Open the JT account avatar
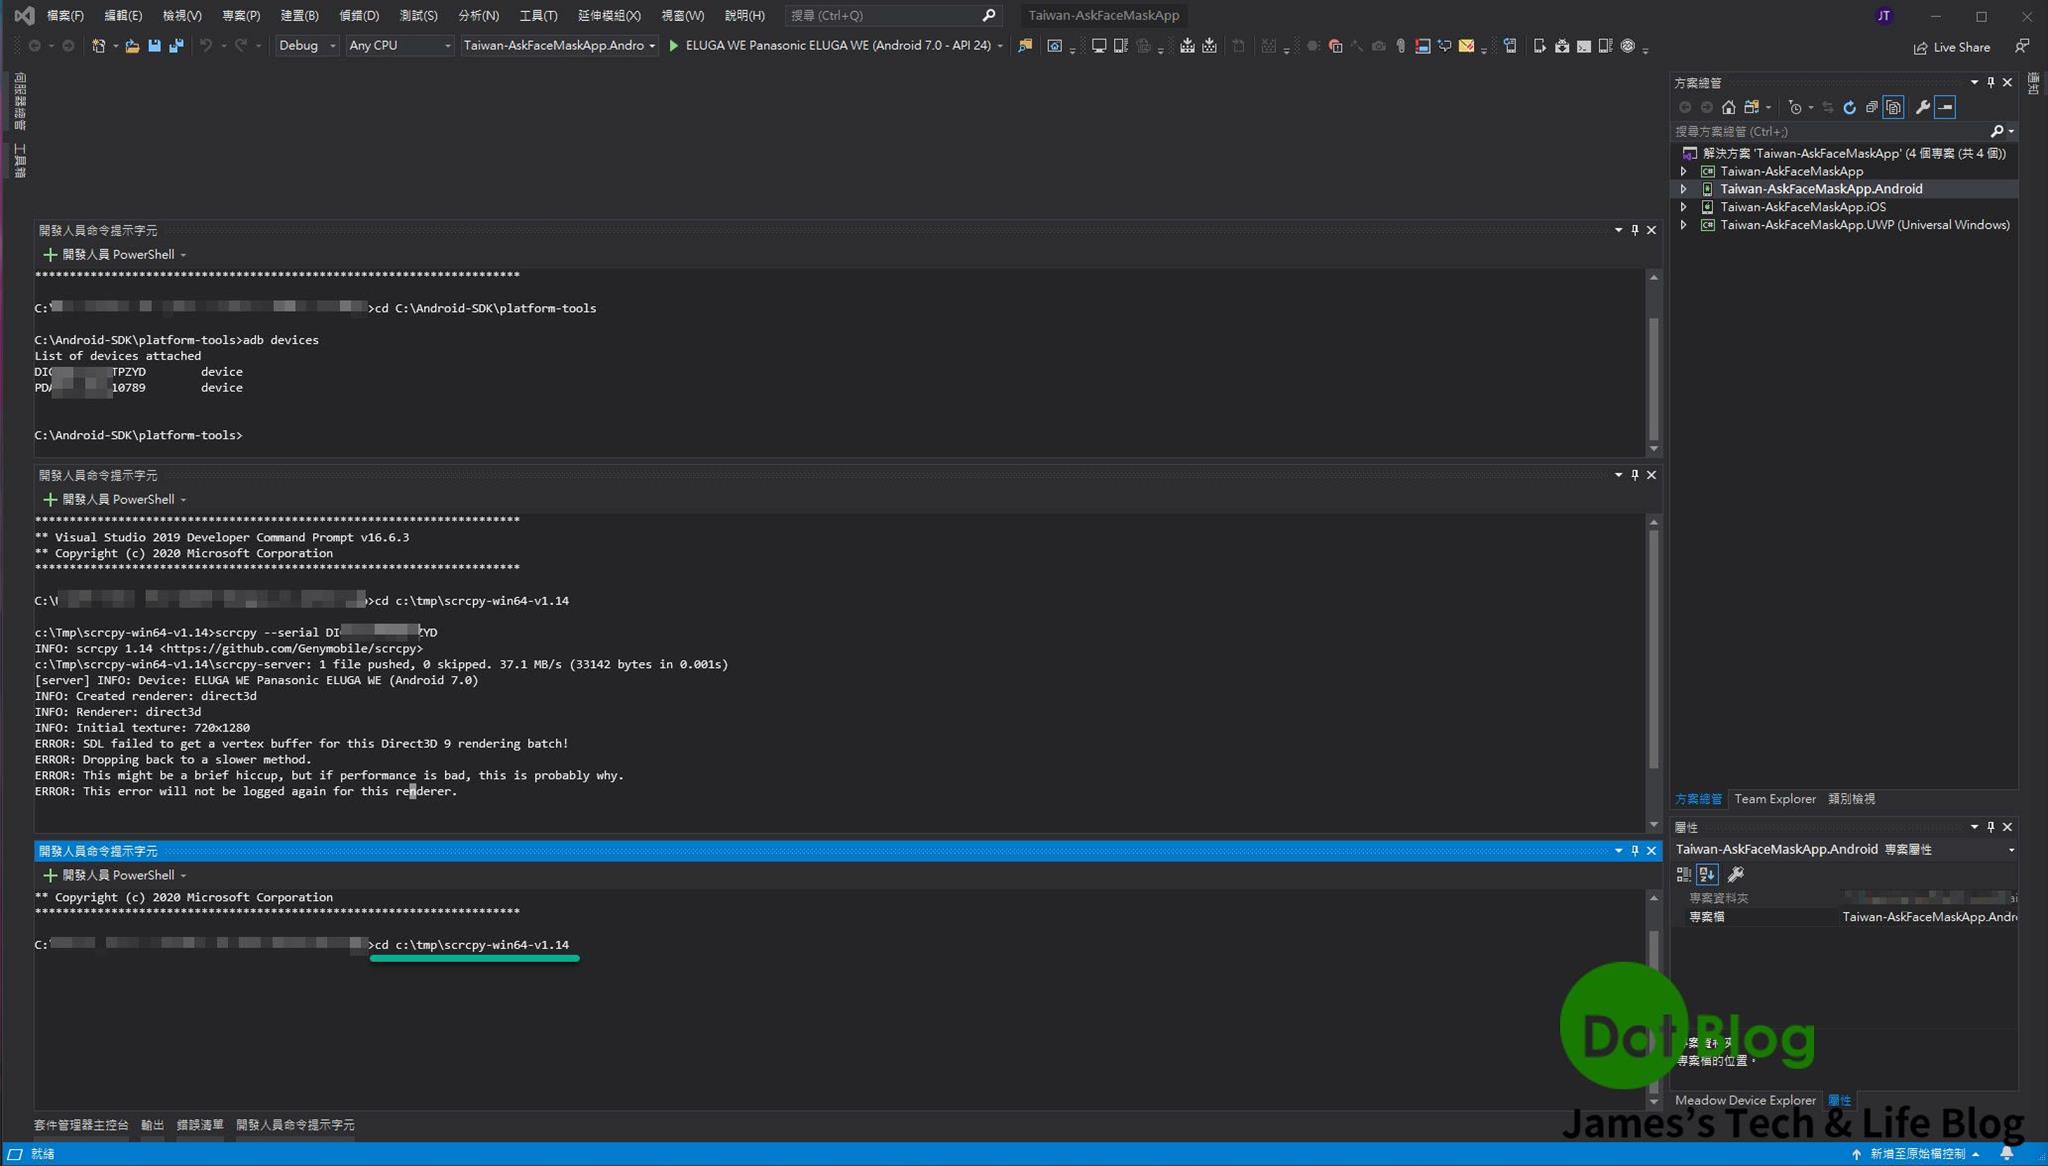This screenshot has height=1166, width=2048. click(x=1884, y=15)
